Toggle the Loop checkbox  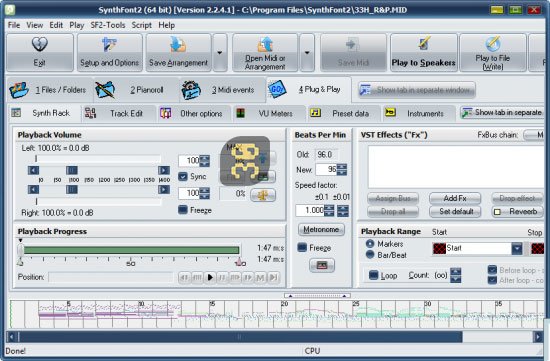coord(374,275)
